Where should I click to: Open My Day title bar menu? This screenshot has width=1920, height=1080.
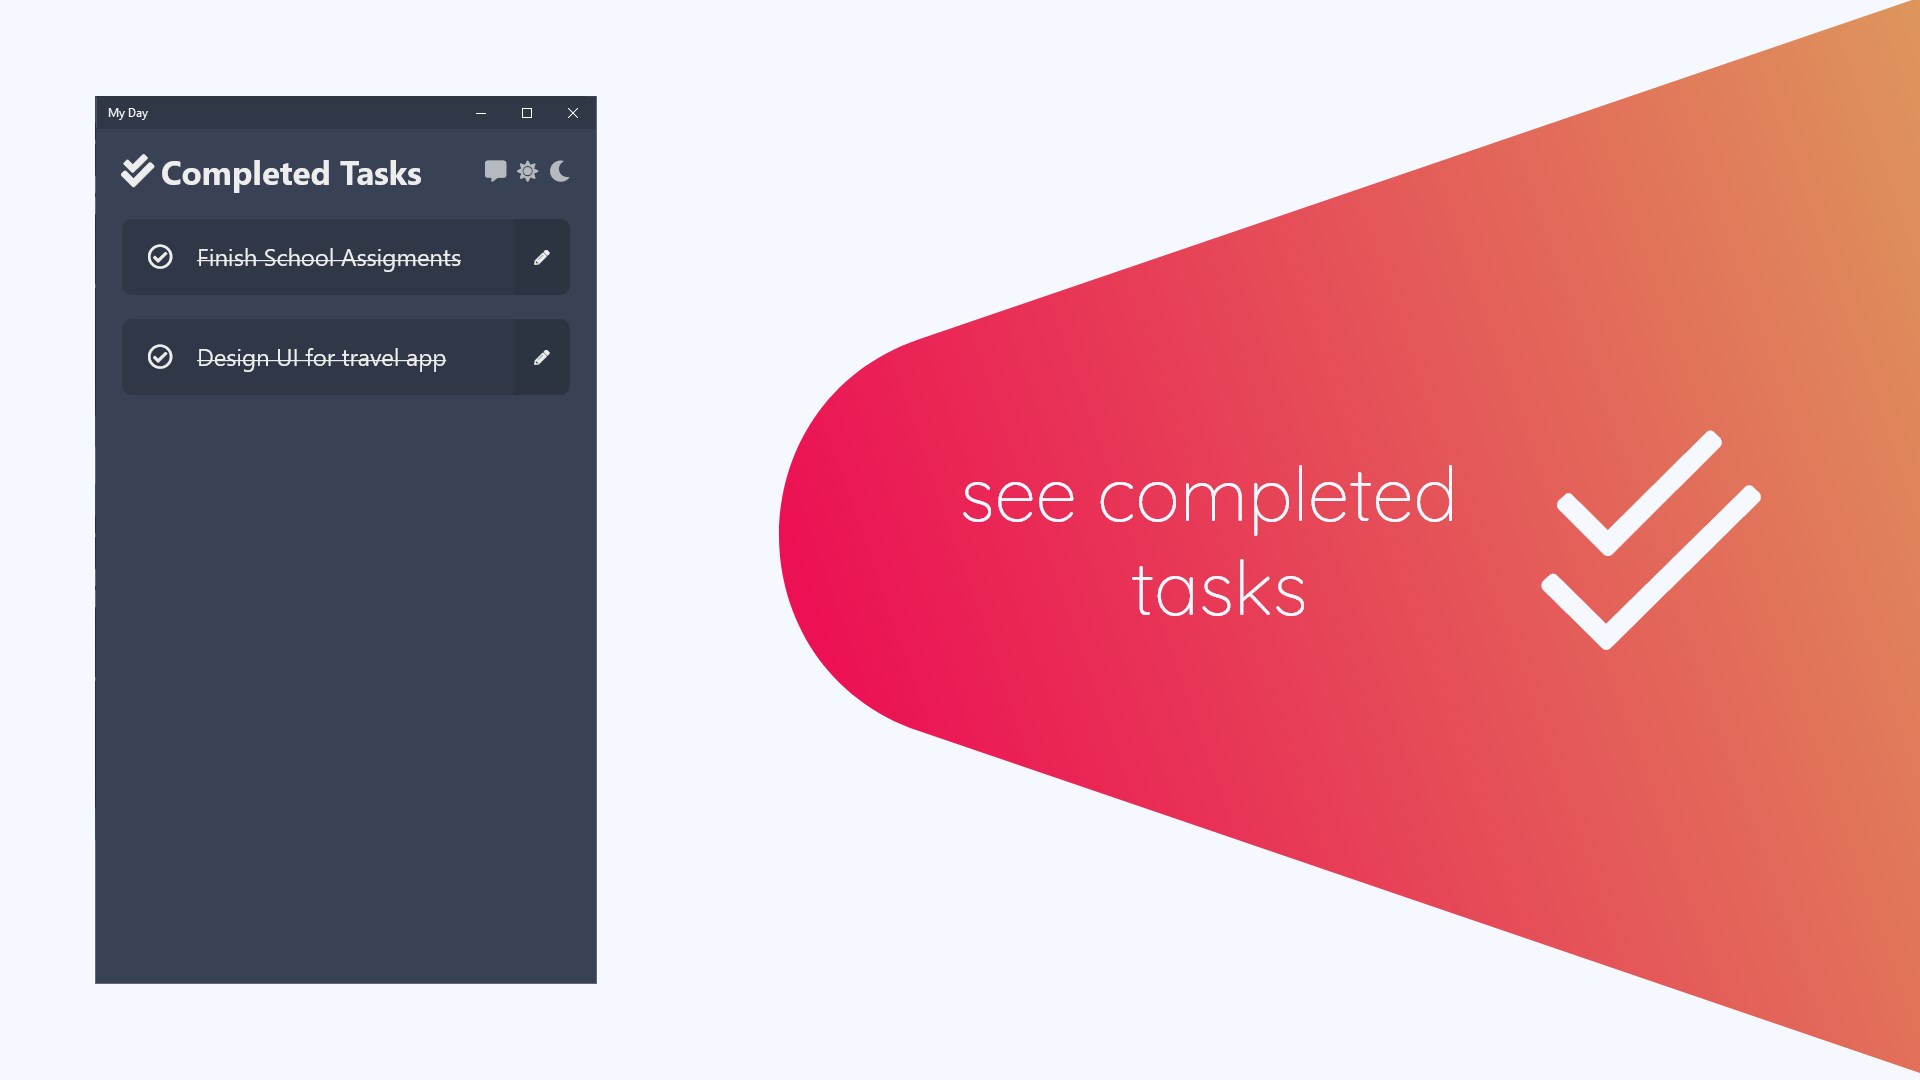pos(128,112)
